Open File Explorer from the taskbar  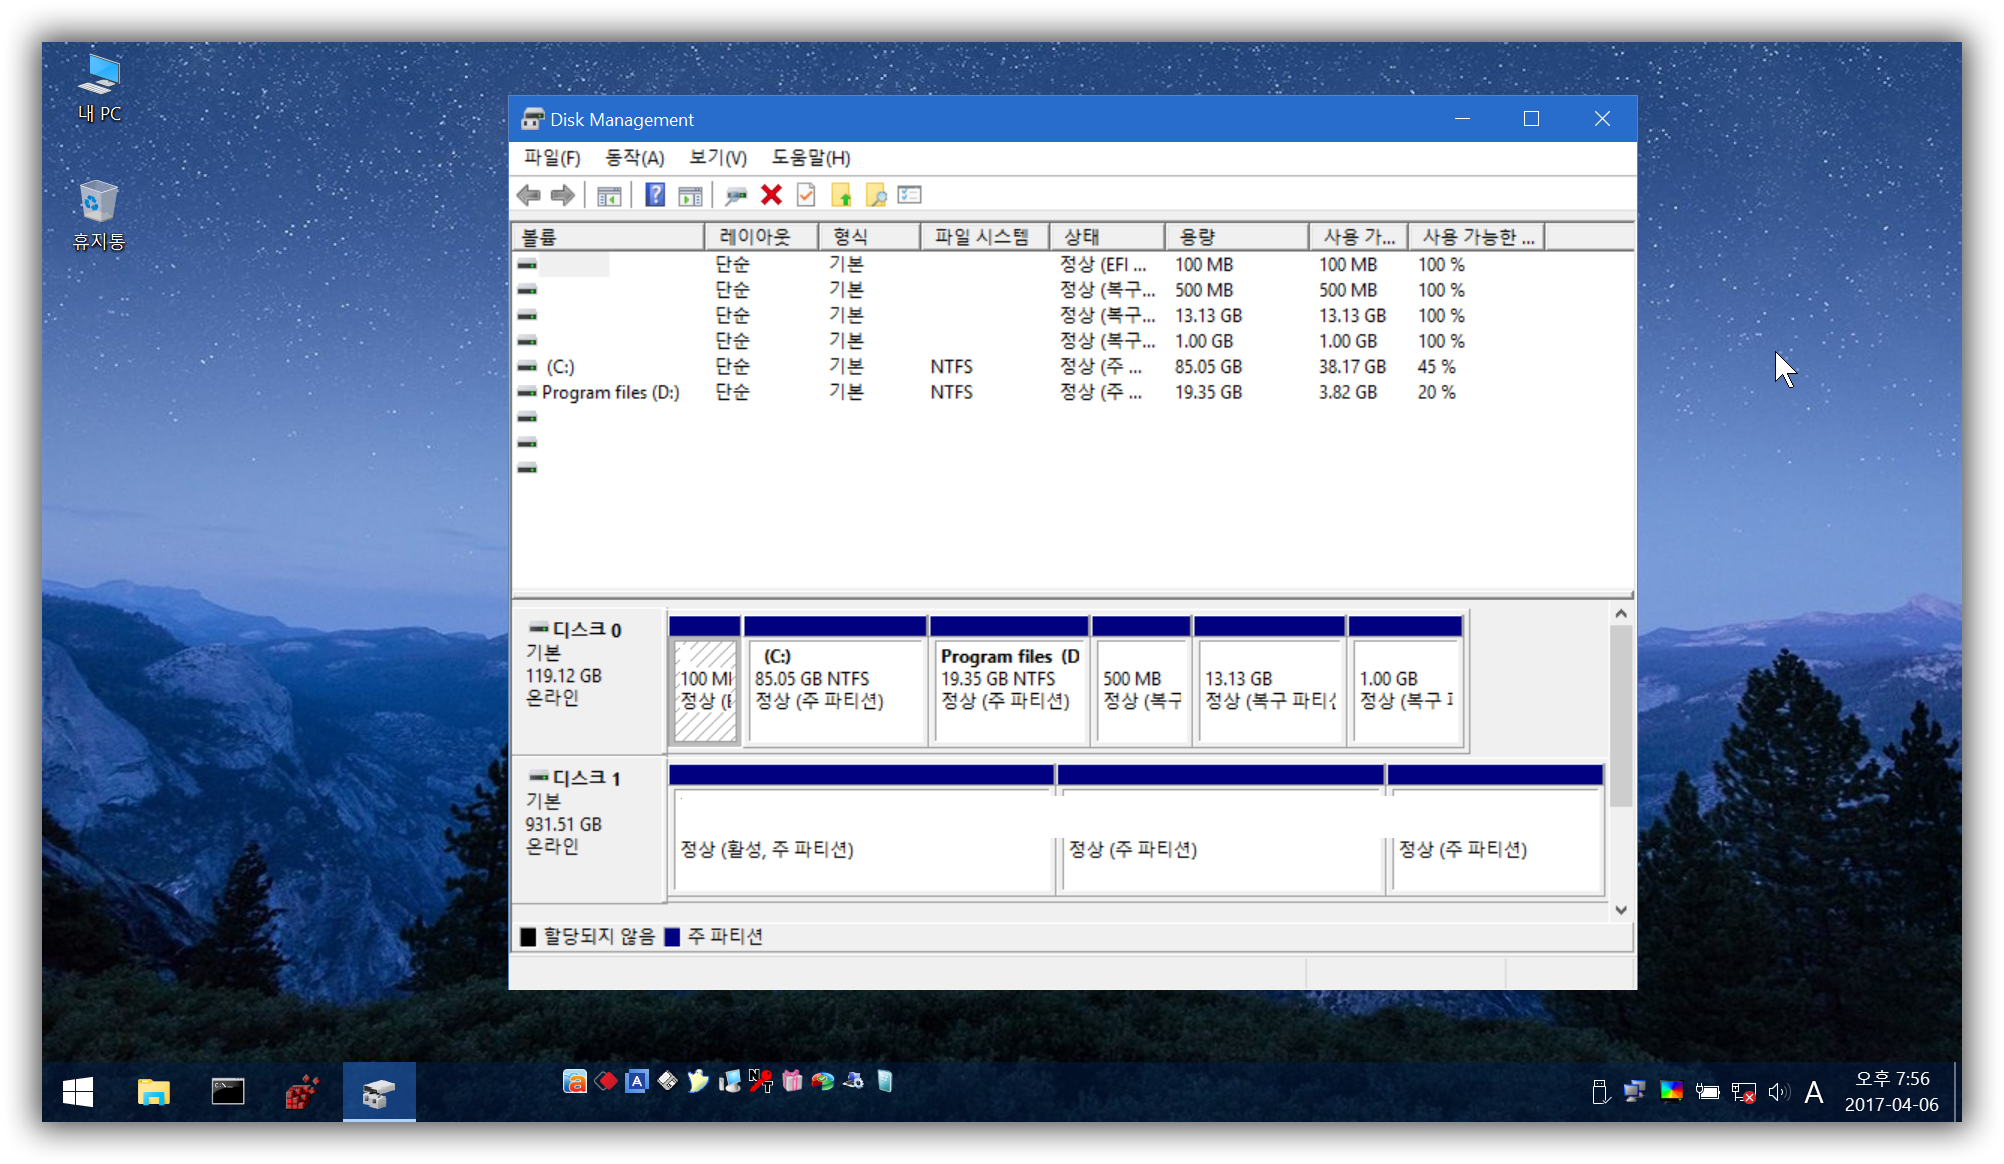click(153, 1092)
